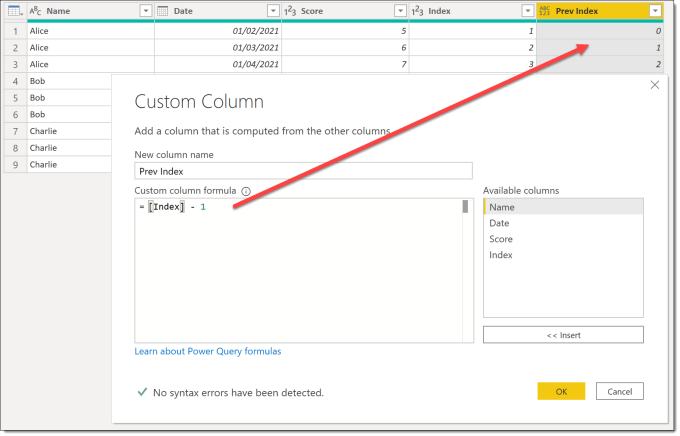Click the Insert button

point(563,335)
